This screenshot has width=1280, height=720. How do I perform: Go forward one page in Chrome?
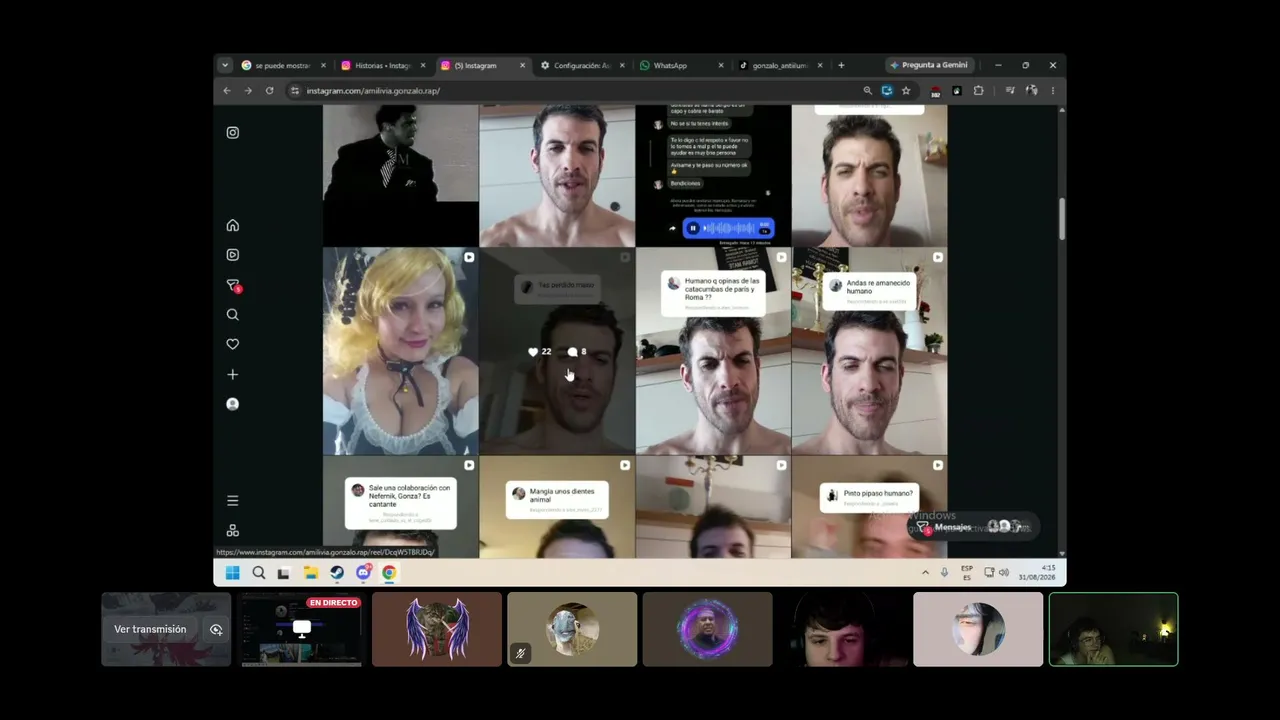click(248, 91)
